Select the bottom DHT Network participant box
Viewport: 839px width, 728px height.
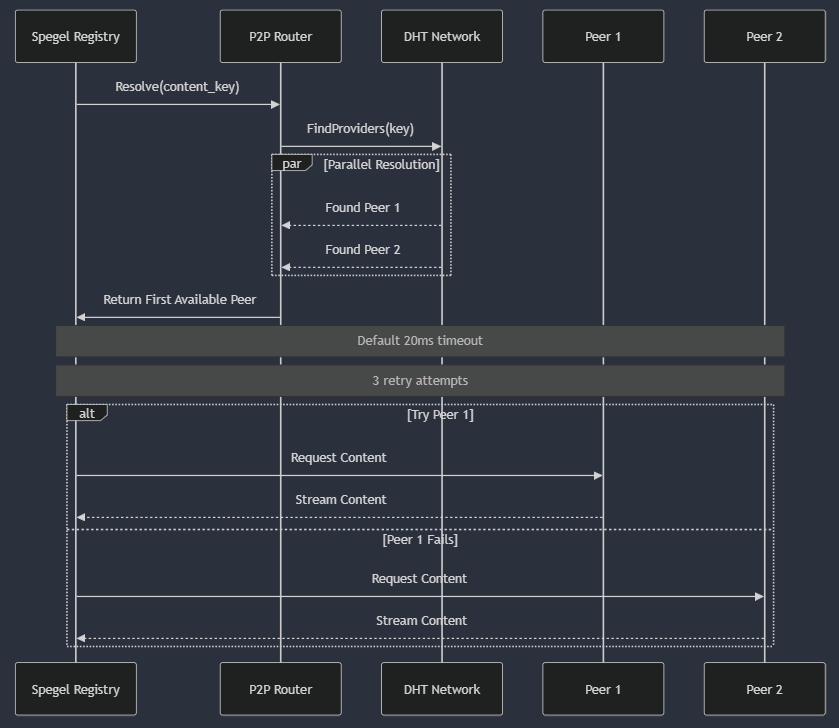coord(441,689)
